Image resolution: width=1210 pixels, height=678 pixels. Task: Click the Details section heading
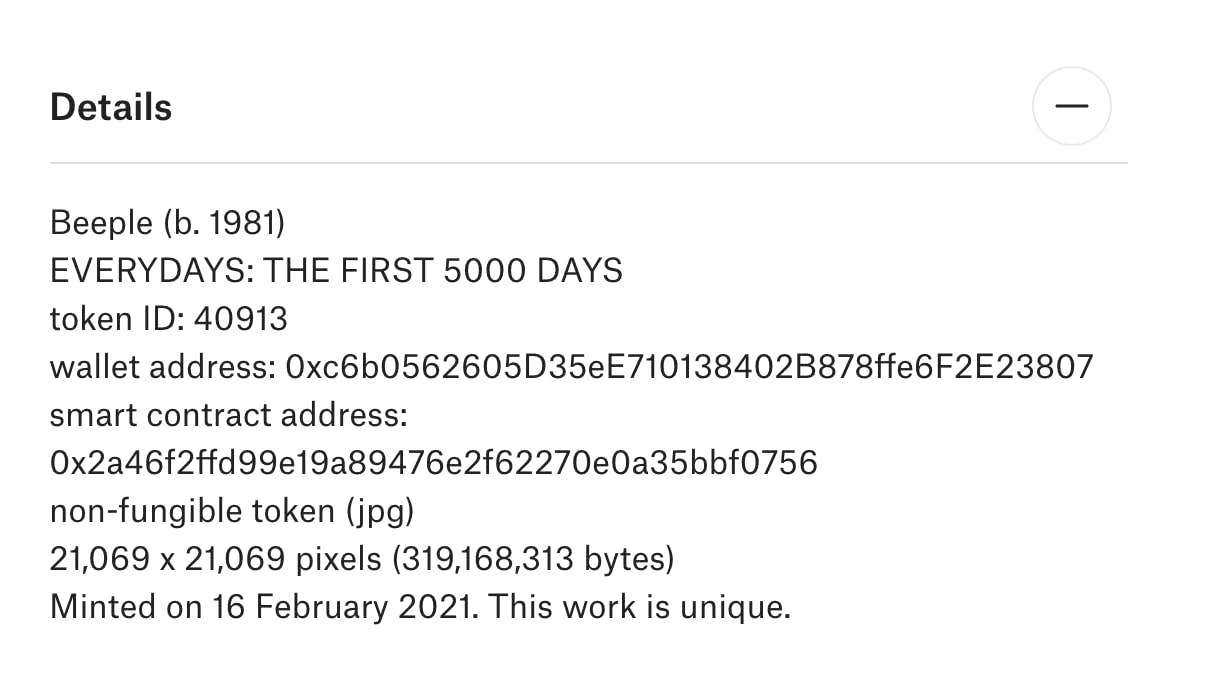[111, 107]
